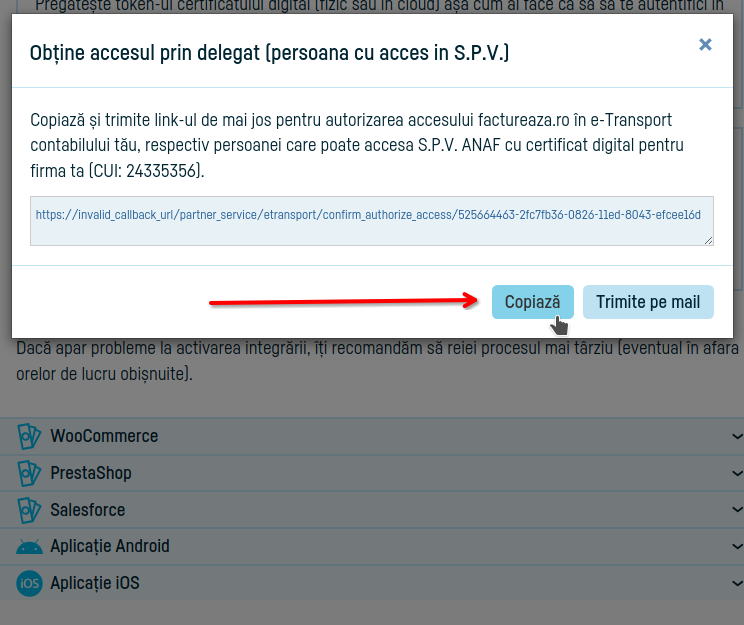Image resolution: width=744 pixels, height=625 pixels.
Task: Click the round iOS icon
Action: pyautogui.click(x=28, y=583)
